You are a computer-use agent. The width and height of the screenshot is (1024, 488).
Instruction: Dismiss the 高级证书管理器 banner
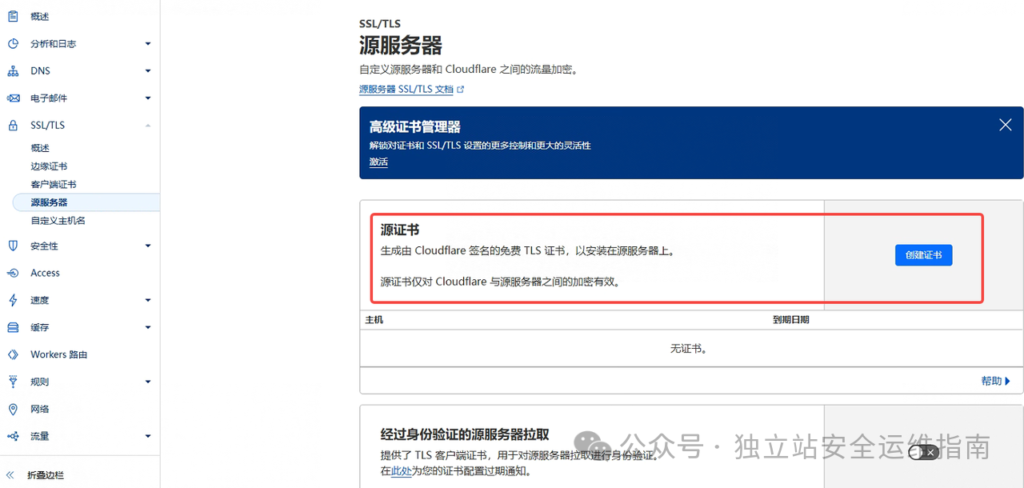(1005, 125)
